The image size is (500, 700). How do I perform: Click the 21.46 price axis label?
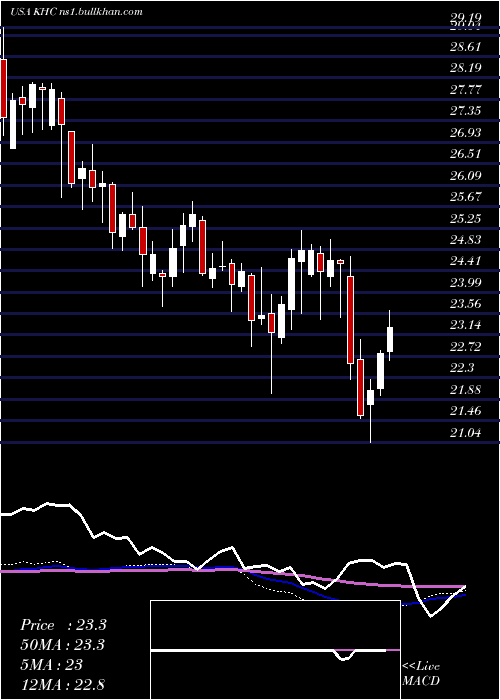coord(465,411)
